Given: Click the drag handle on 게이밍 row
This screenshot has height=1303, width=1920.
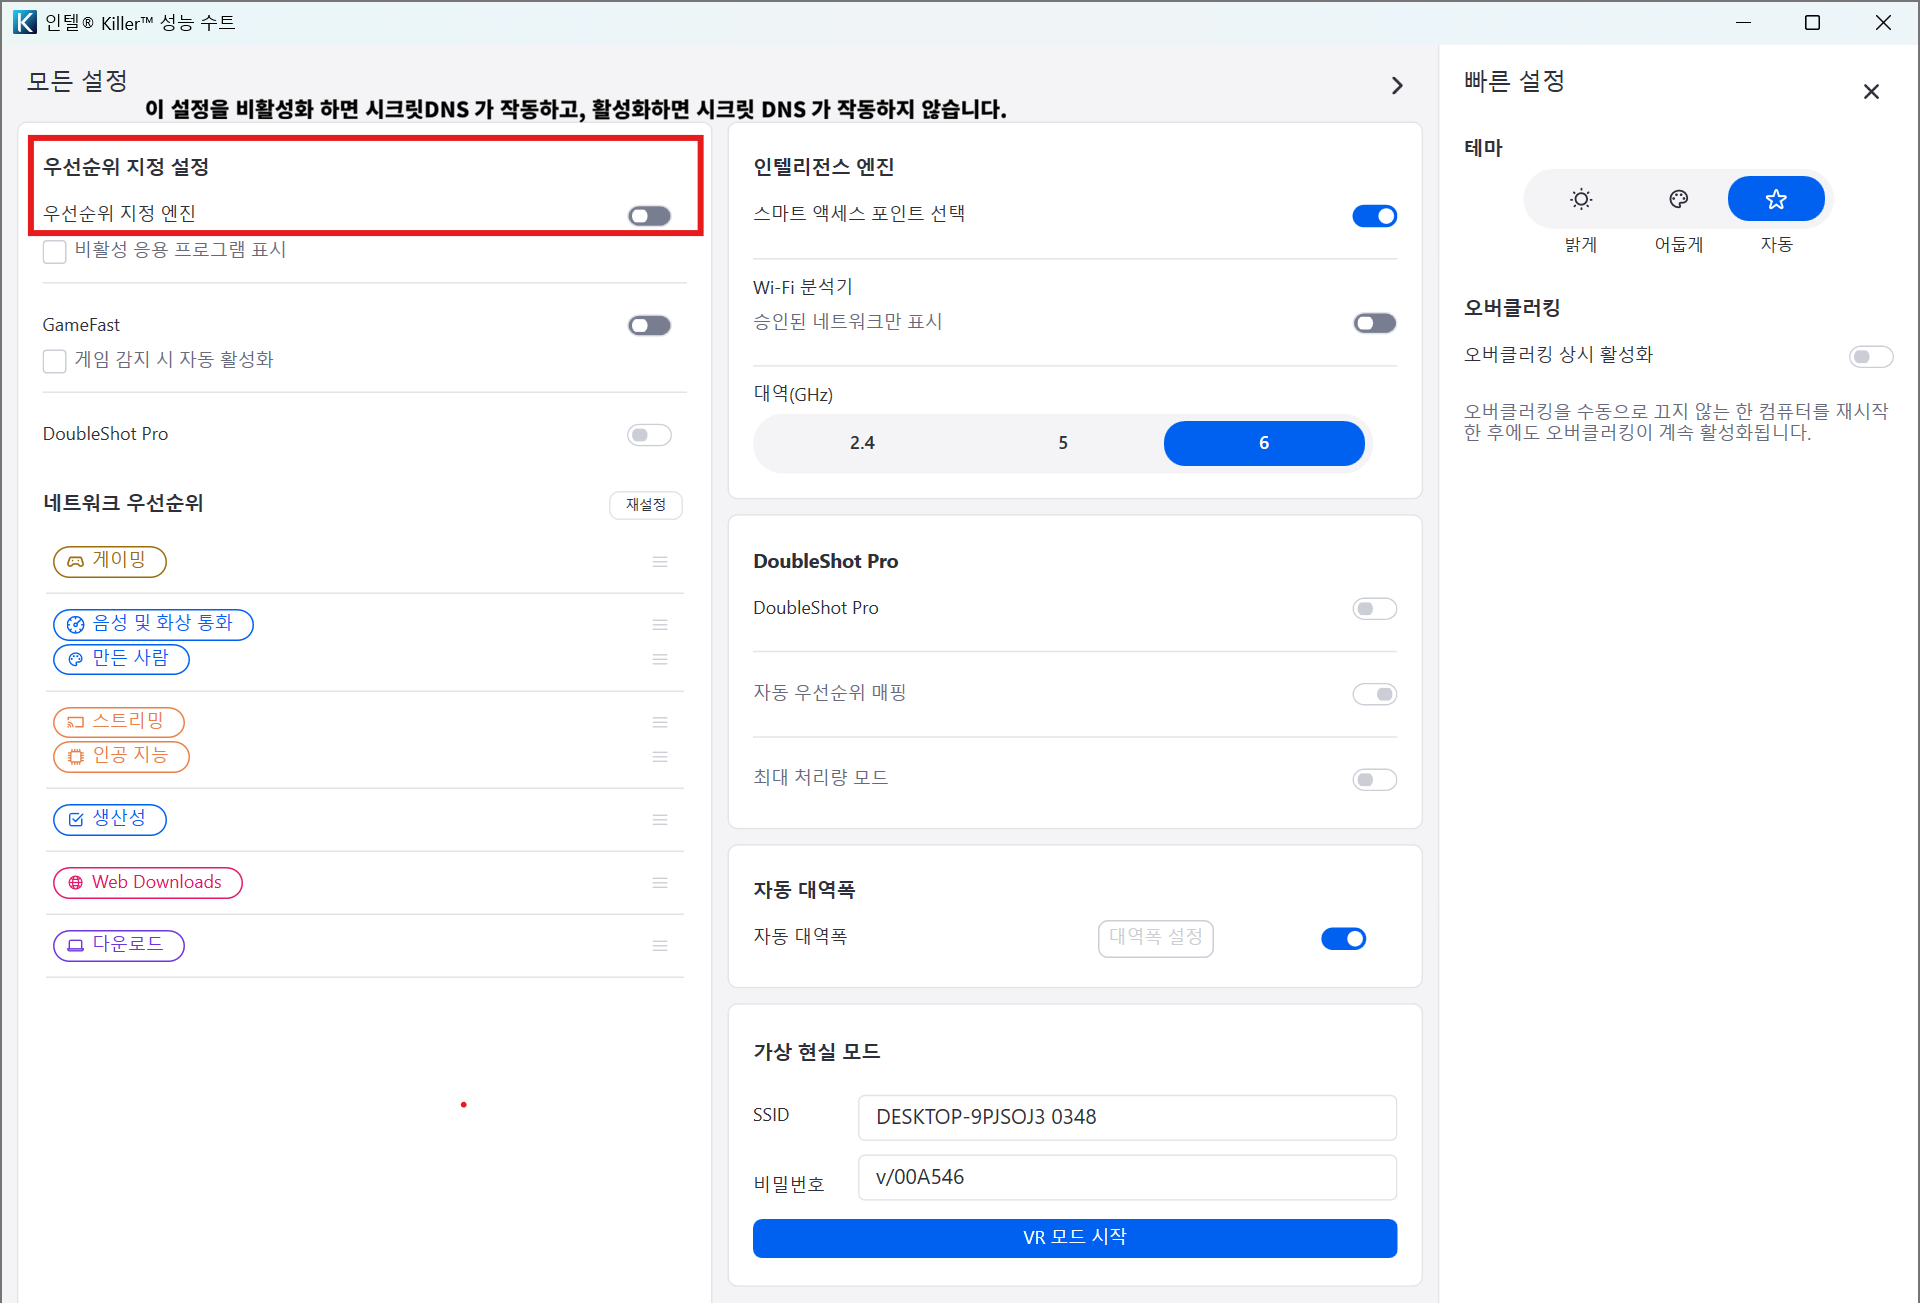Looking at the screenshot, I should pos(660,562).
